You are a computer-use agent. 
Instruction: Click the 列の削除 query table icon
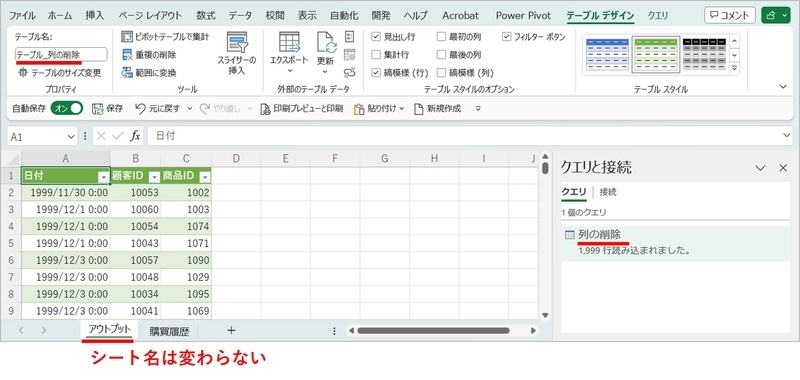pos(570,235)
